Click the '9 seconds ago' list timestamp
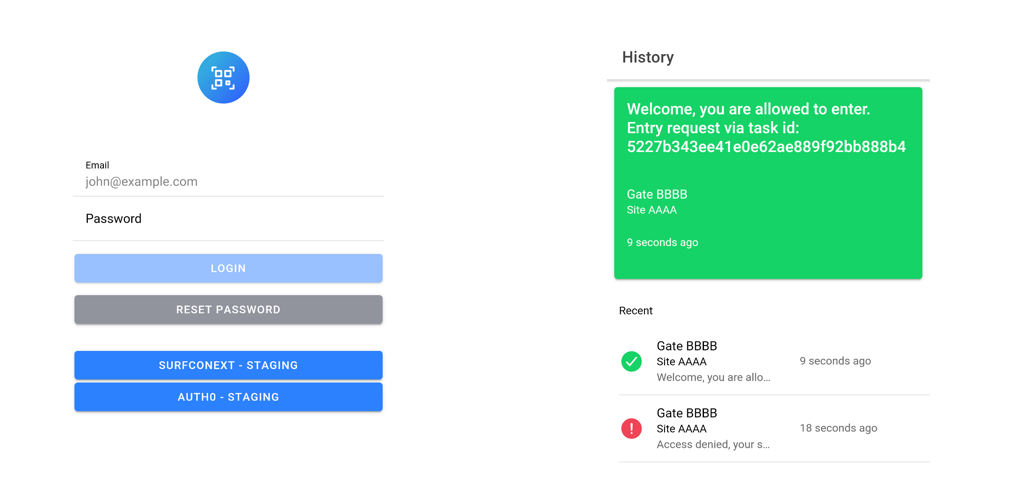Image resolution: width=1024 pixels, height=500 pixels. pyautogui.click(x=835, y=361)
